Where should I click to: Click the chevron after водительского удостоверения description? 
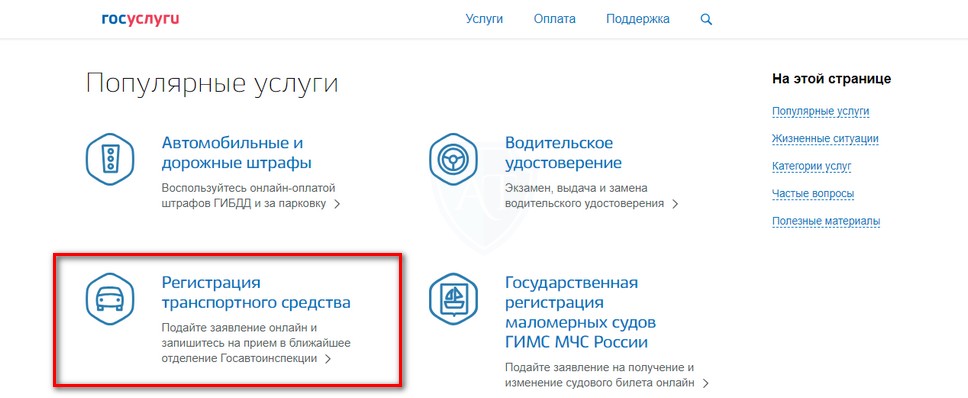coord(675,204)
